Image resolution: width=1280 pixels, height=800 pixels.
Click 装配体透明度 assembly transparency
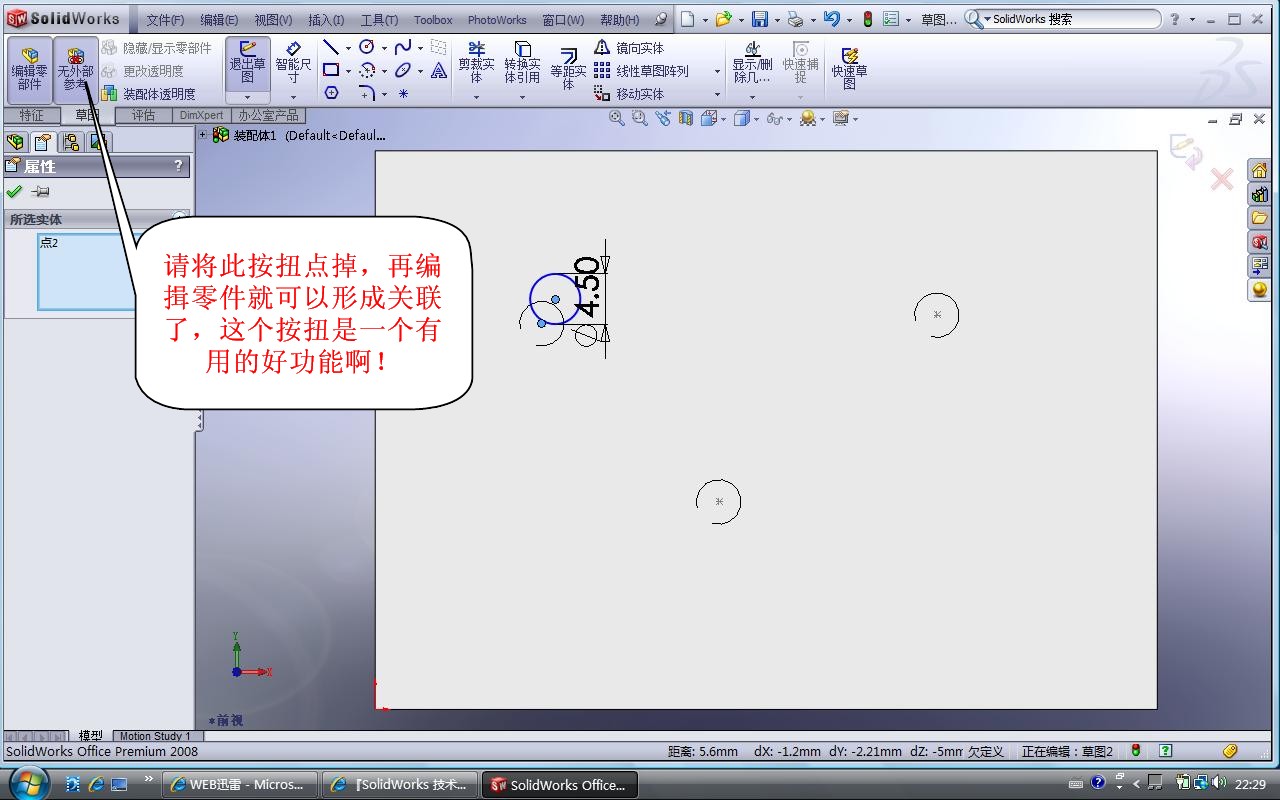148,94
